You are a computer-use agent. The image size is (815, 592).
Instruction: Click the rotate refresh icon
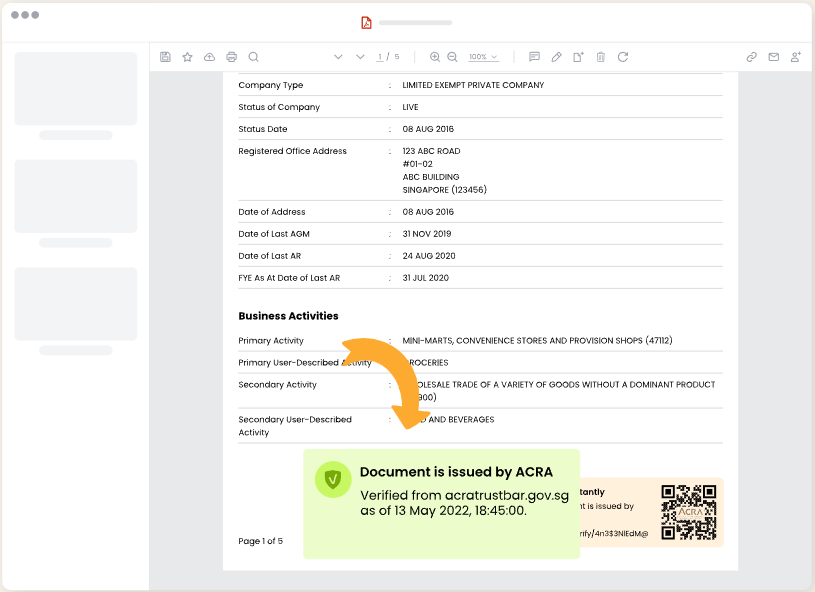point(622,57)
